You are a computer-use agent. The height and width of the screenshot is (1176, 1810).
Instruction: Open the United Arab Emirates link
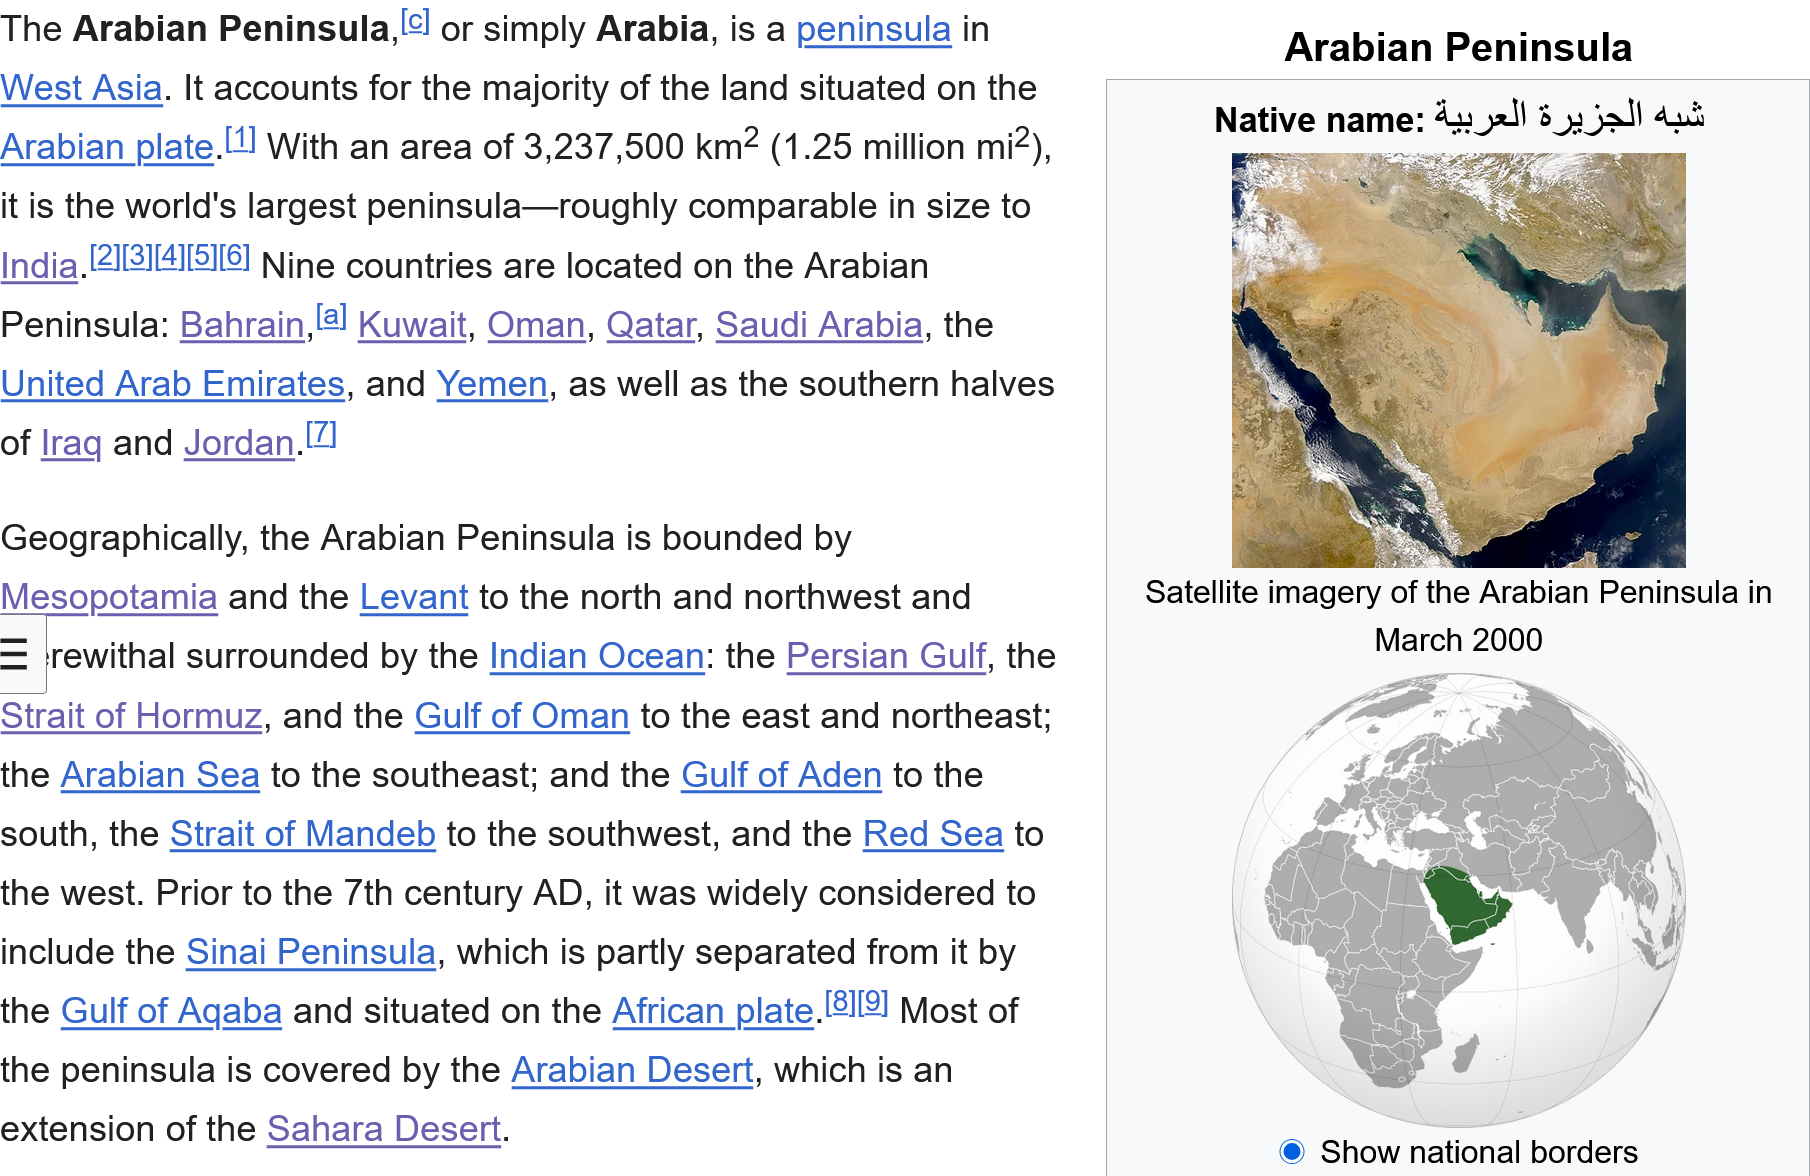coord(173,385)
